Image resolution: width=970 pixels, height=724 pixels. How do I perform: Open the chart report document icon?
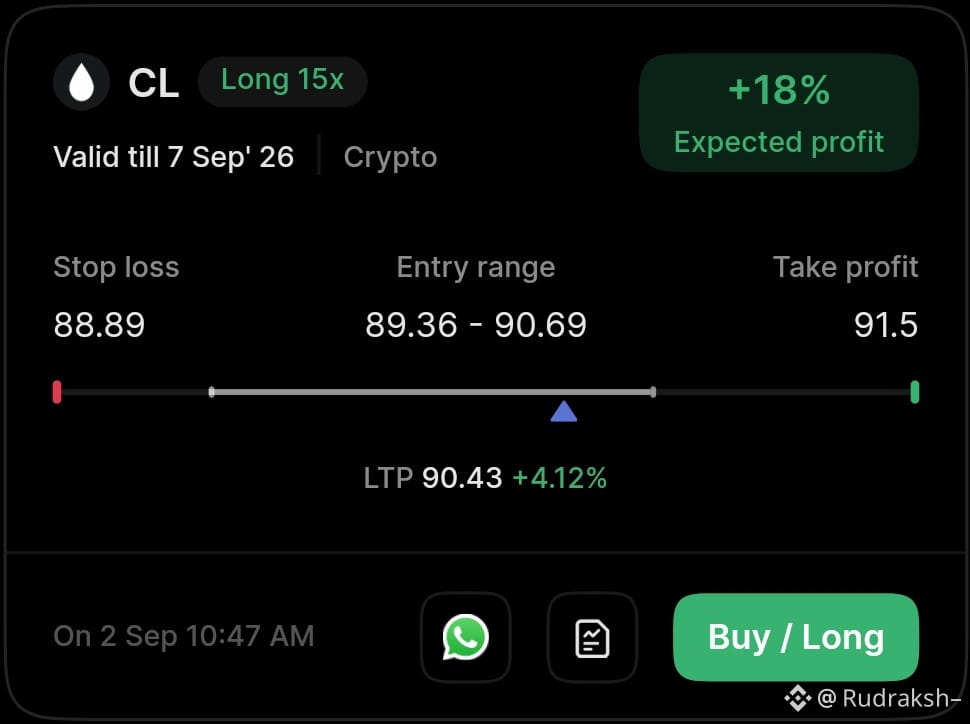(x=592, y=637)
